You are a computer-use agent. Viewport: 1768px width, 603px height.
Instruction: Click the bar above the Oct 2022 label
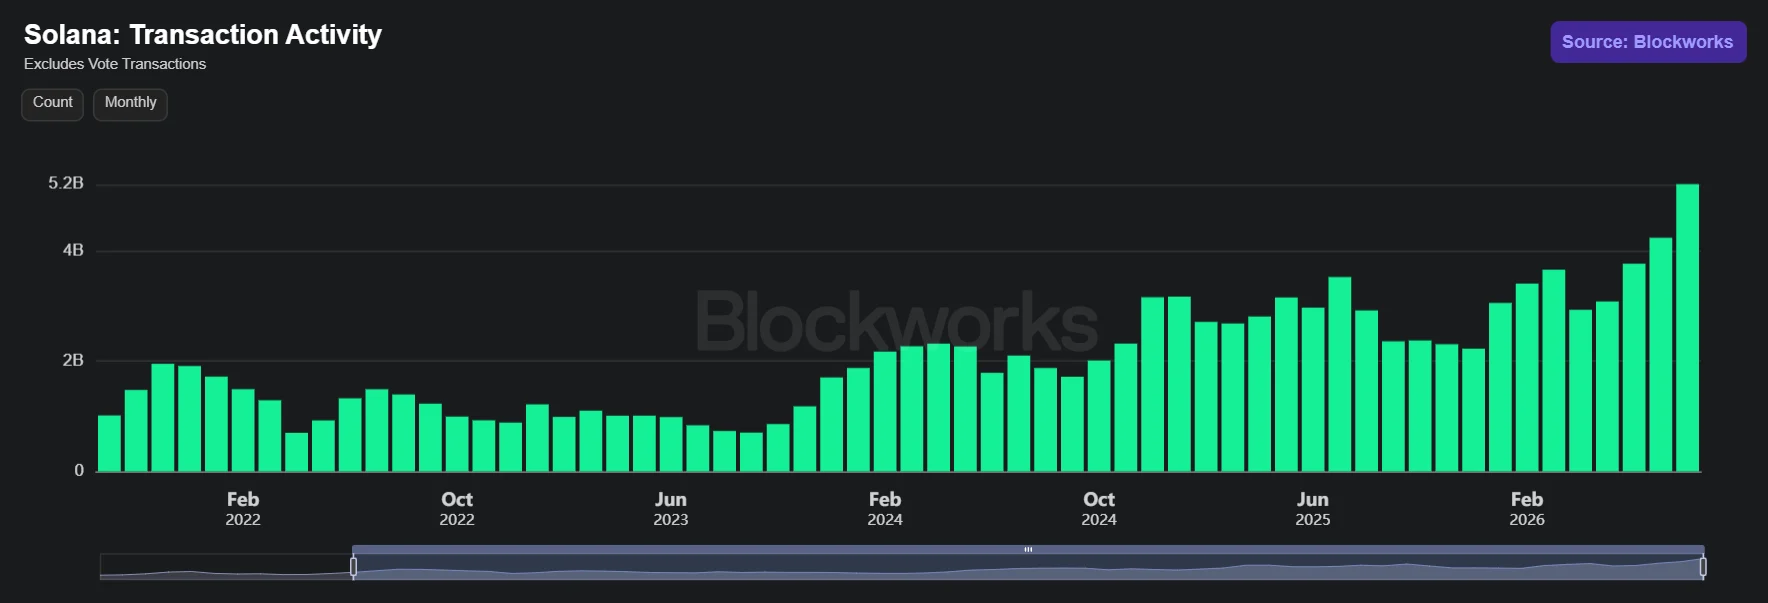pos(457,444)
